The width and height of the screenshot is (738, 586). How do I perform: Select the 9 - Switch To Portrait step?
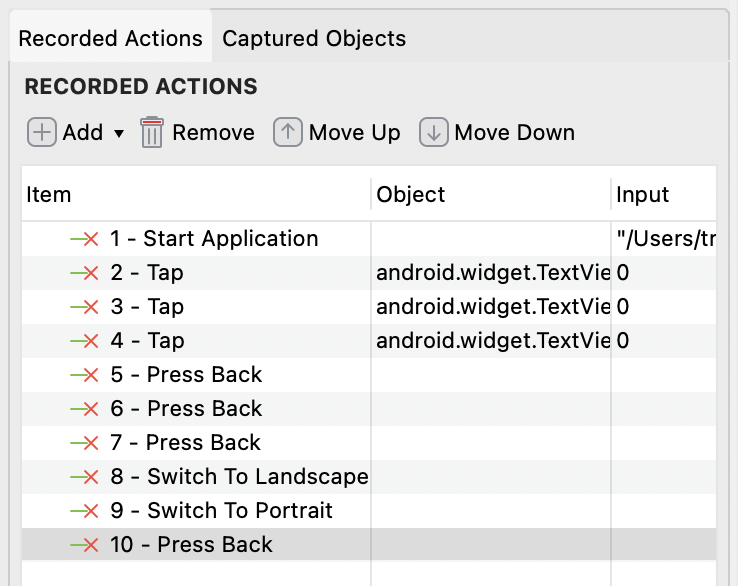[239, 511]
